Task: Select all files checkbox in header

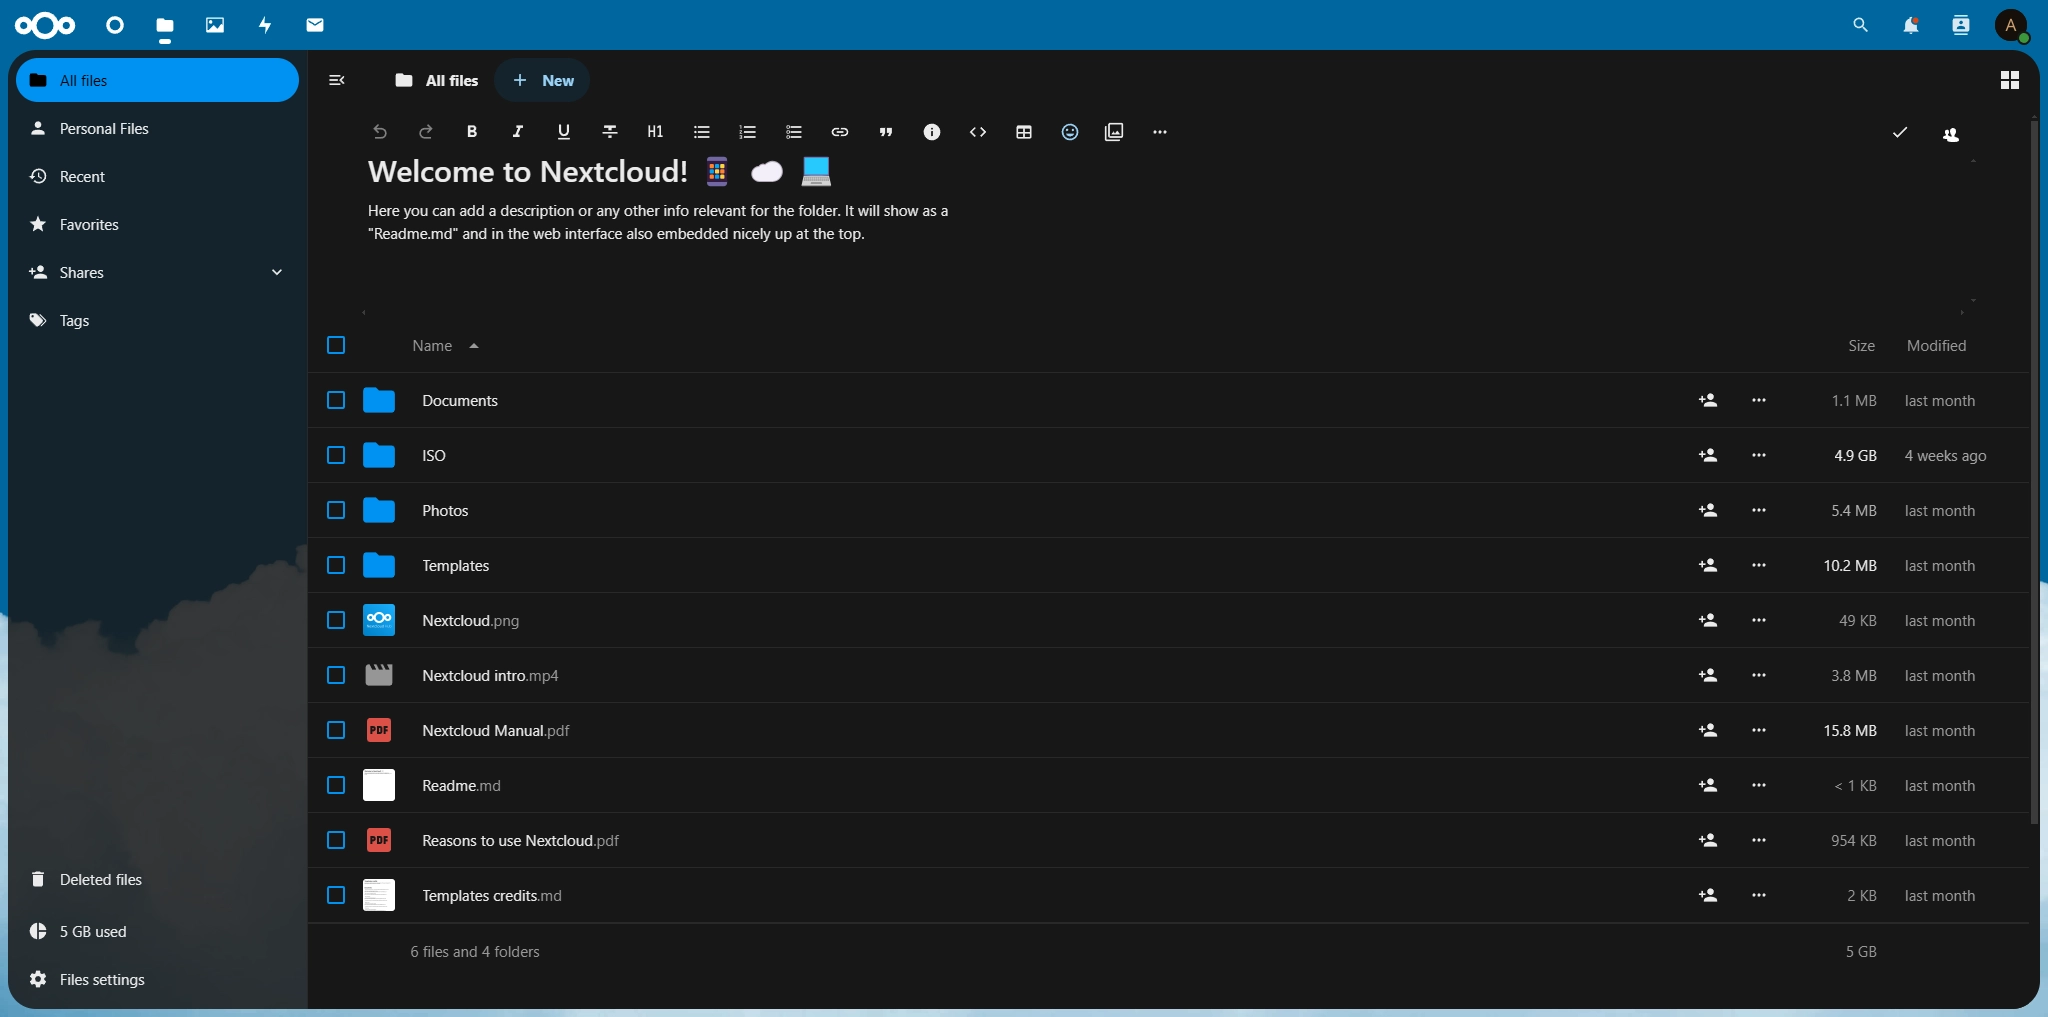Action: [x=336, y=345]
